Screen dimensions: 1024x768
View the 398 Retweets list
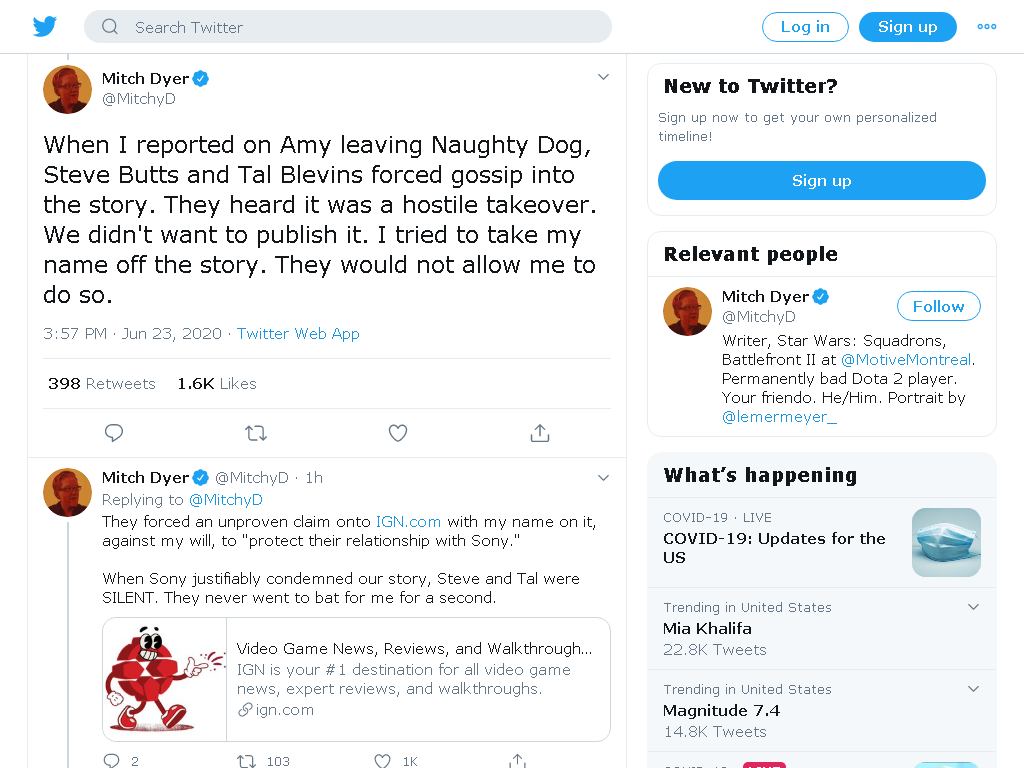click(102, 383)
